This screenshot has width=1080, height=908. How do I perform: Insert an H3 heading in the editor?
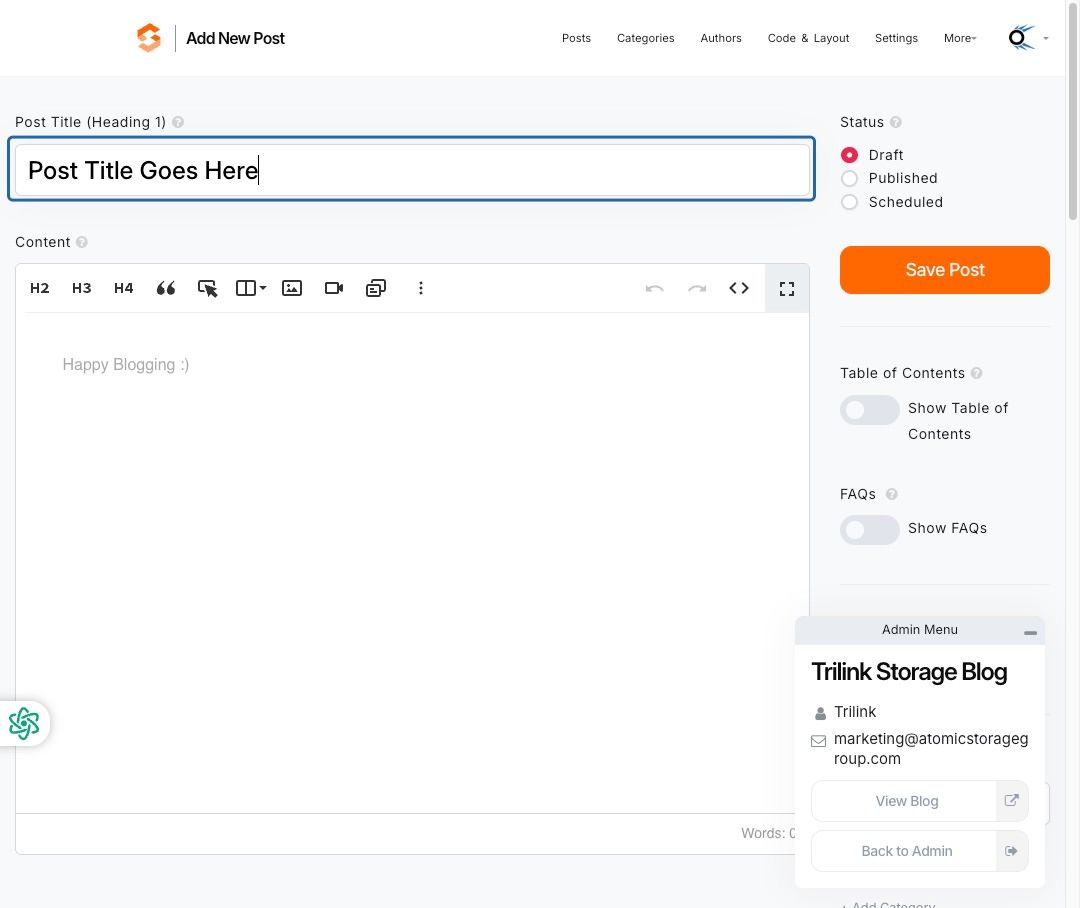pos(81,288)
